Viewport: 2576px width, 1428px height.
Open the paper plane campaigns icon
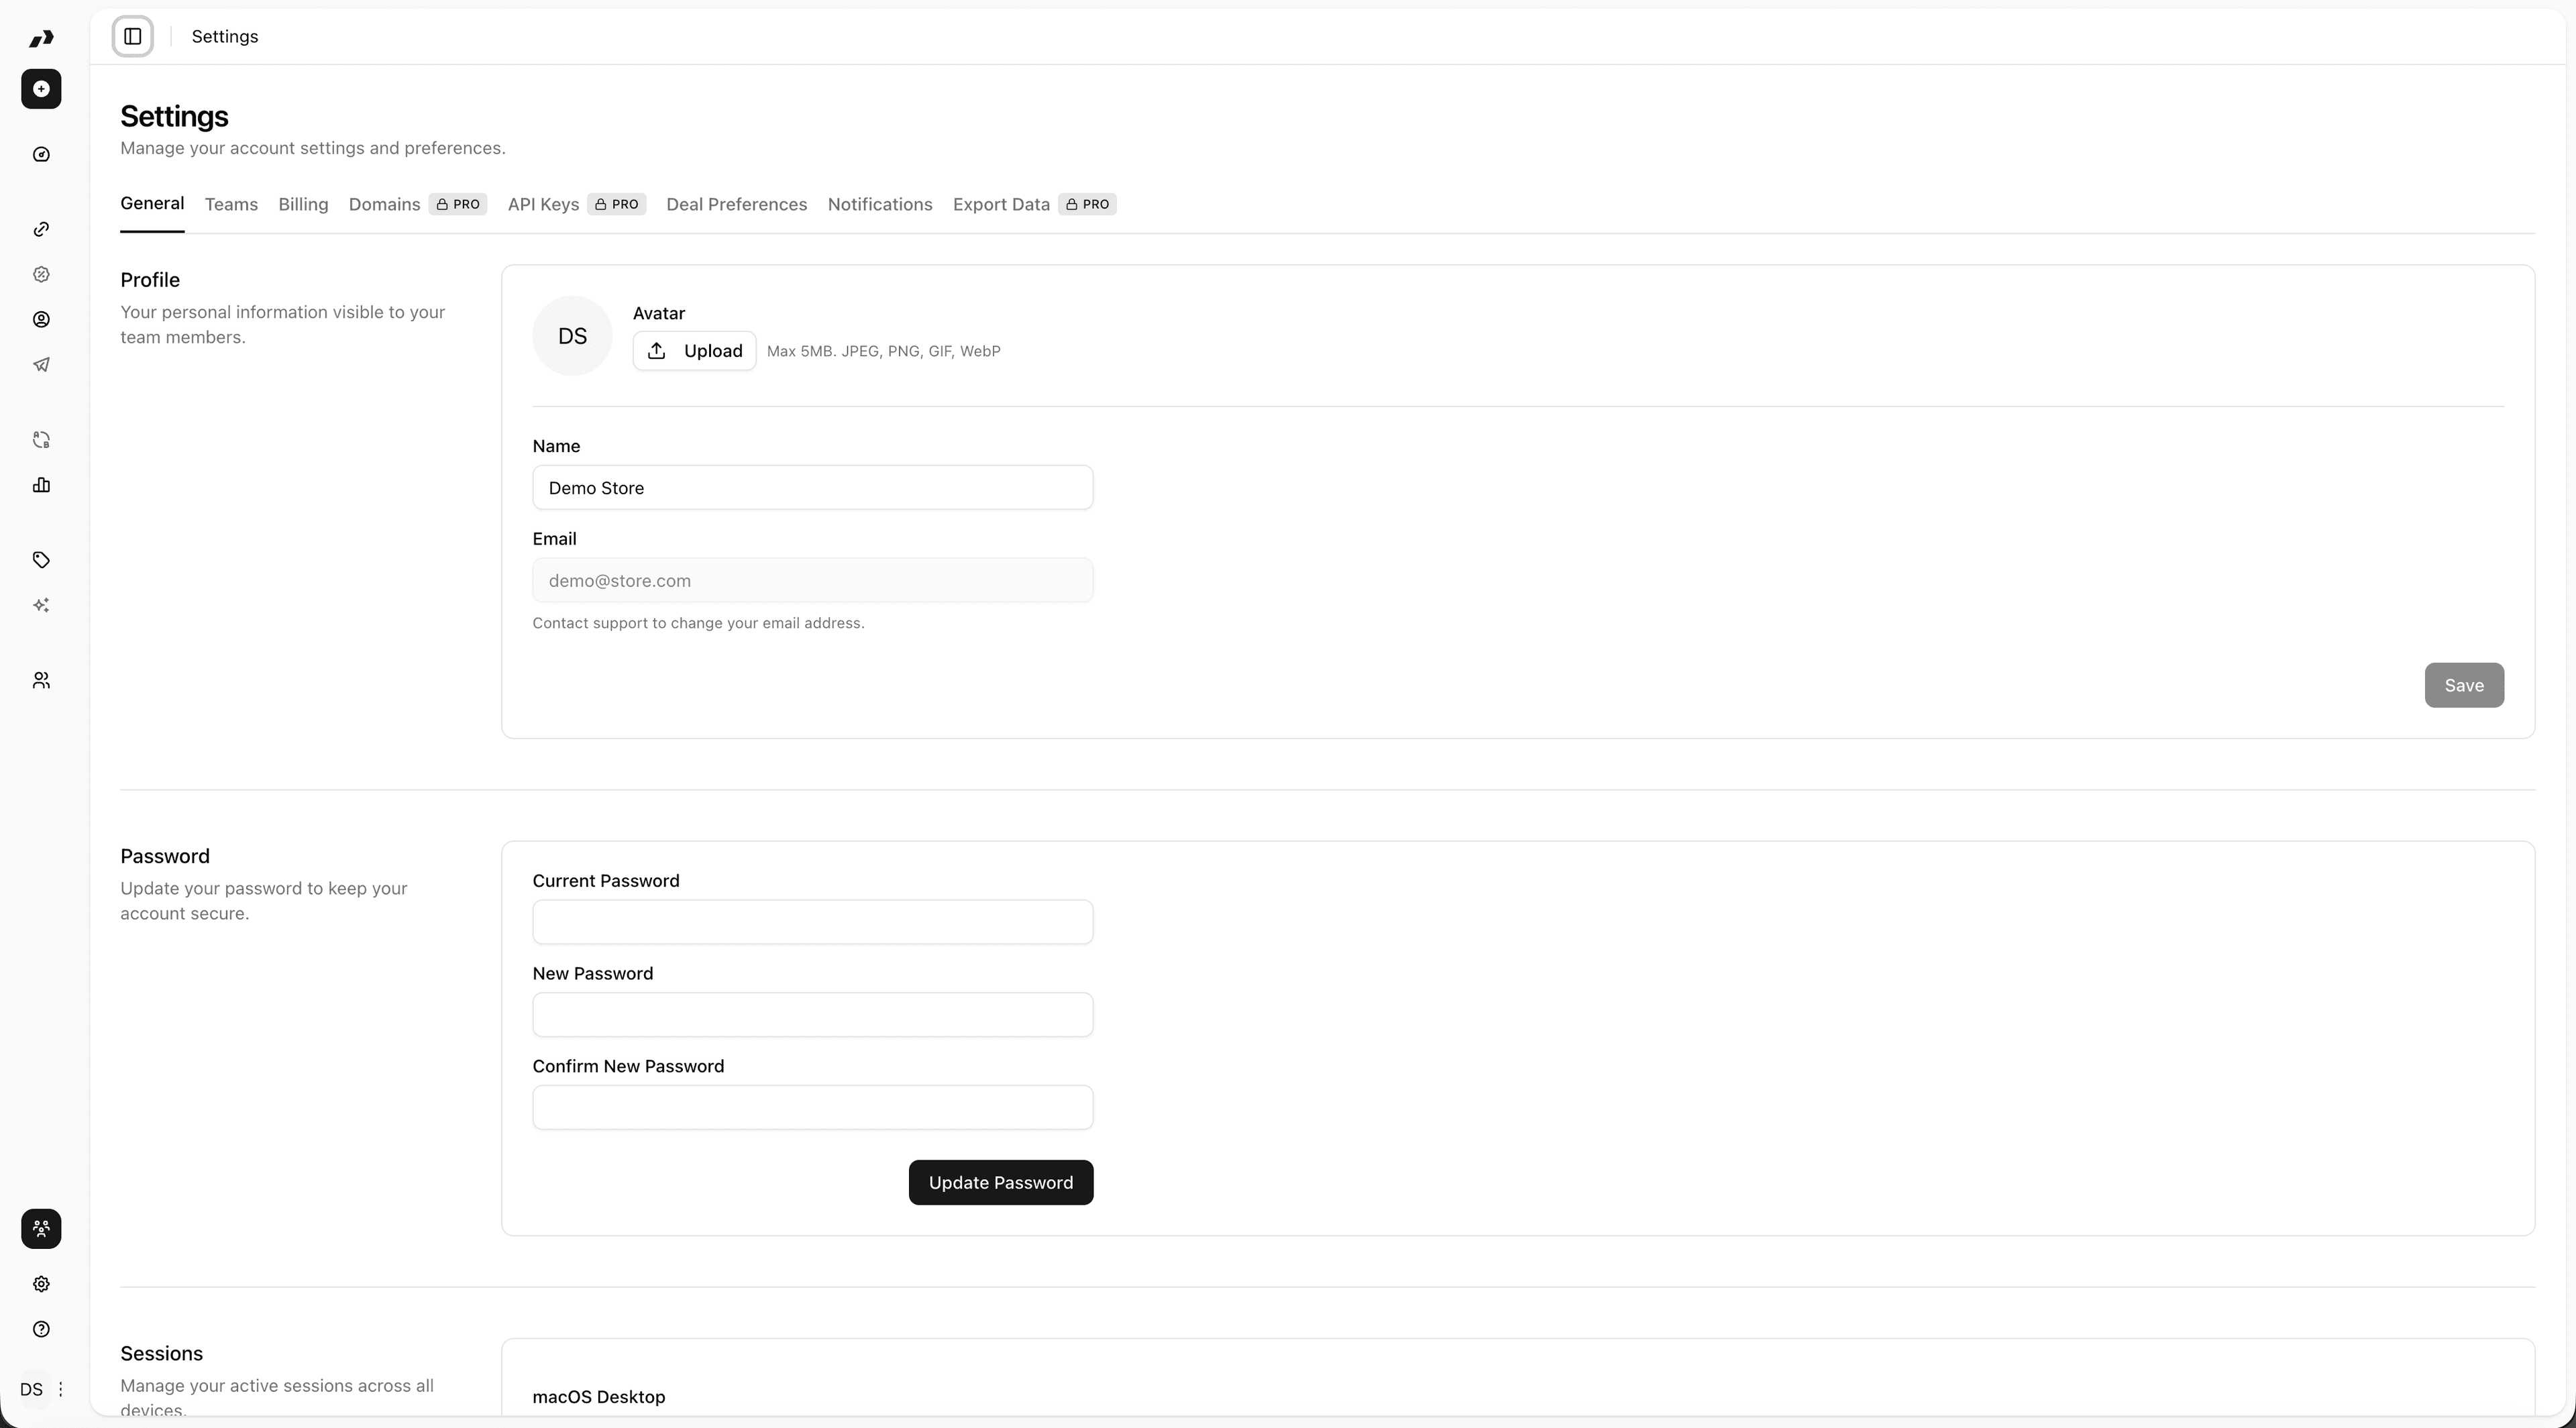[x=41, y=364]
